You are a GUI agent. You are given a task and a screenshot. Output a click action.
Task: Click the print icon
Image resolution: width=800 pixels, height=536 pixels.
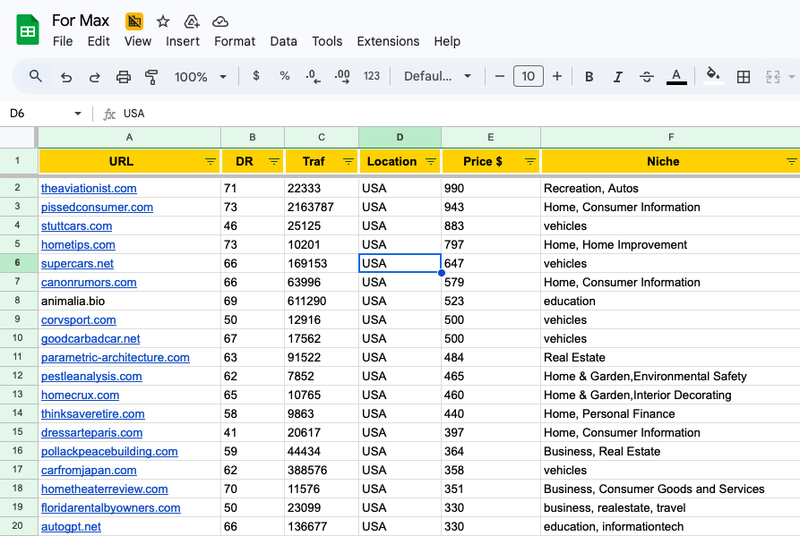point(124,77)
